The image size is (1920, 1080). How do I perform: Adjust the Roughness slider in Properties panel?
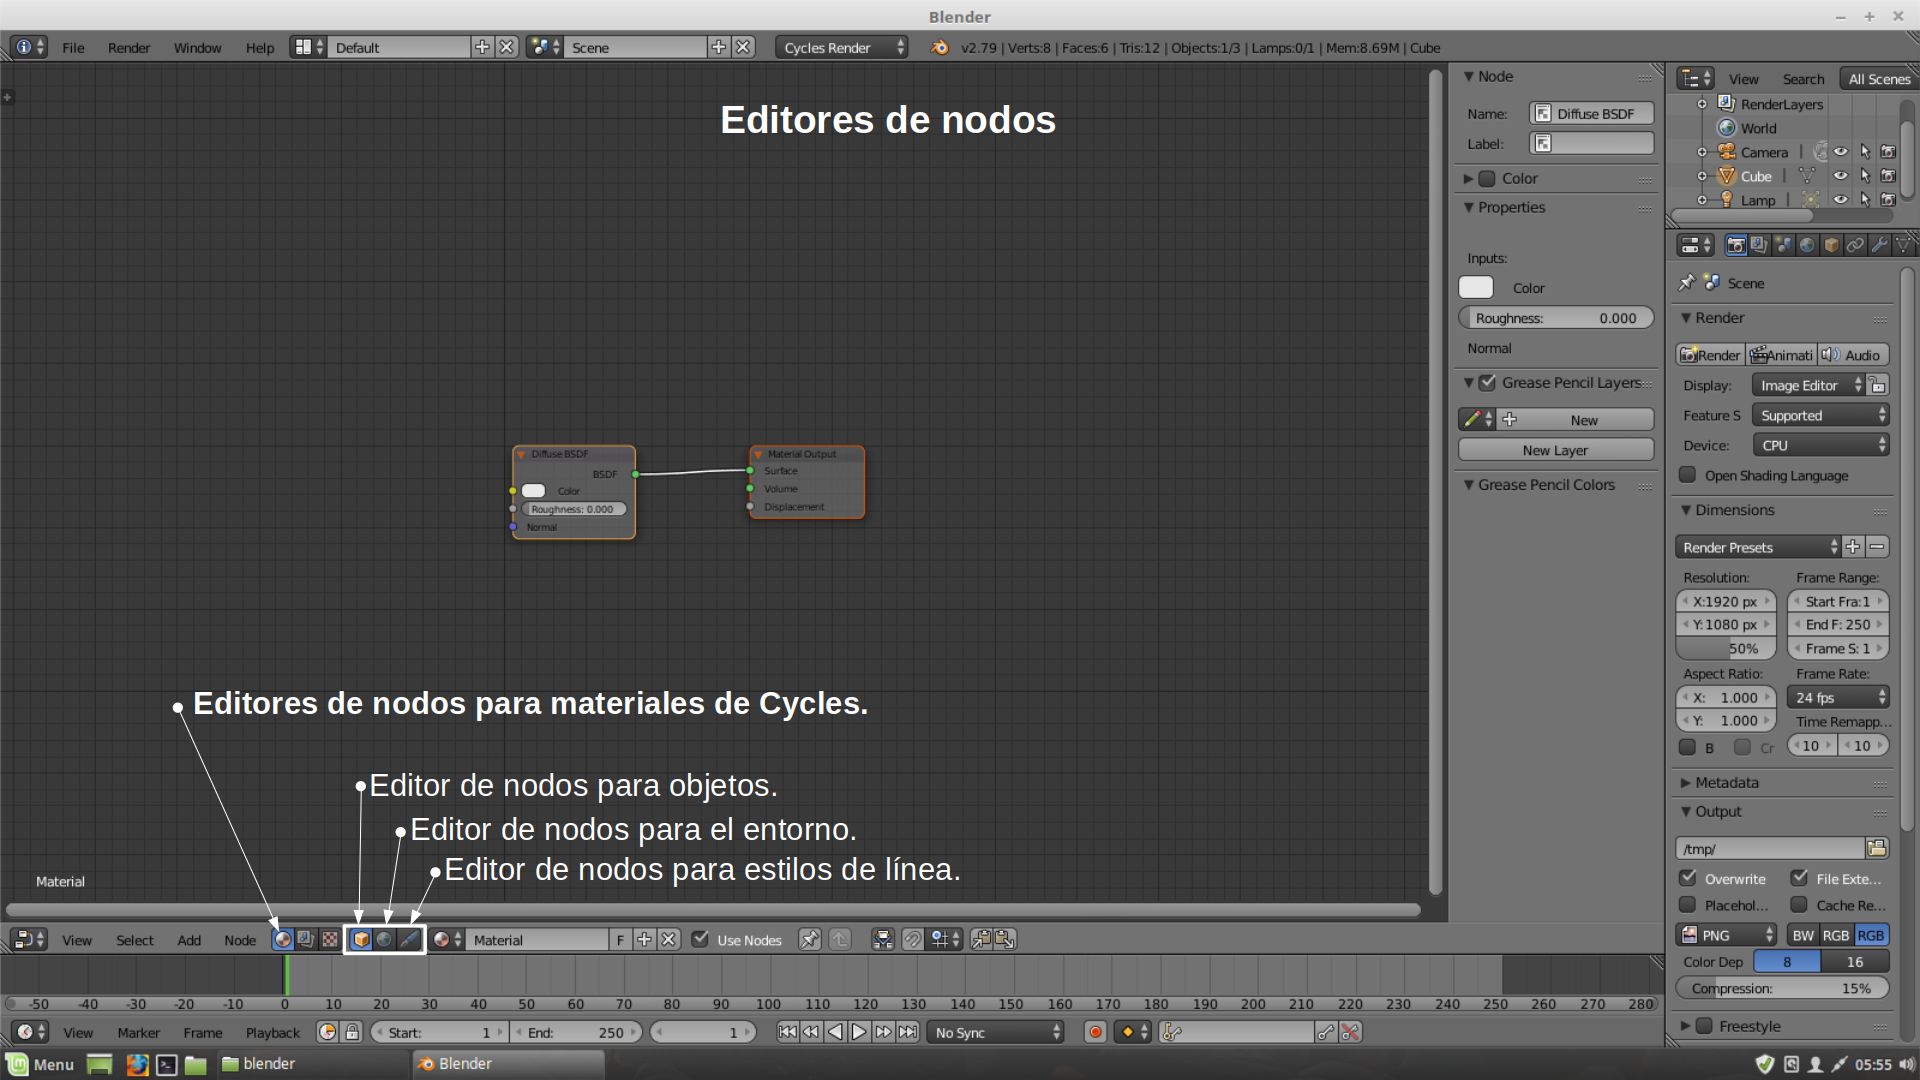(x=1556, y=318)
